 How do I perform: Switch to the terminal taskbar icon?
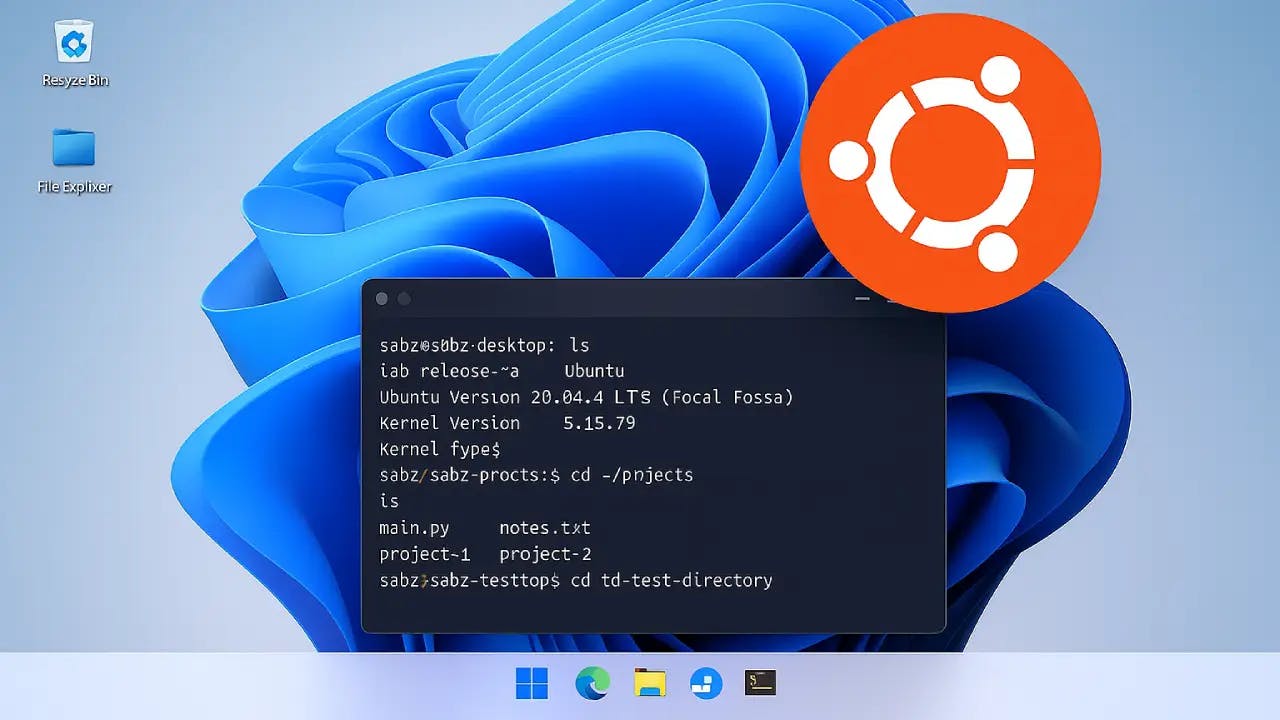tap(761, 683)
